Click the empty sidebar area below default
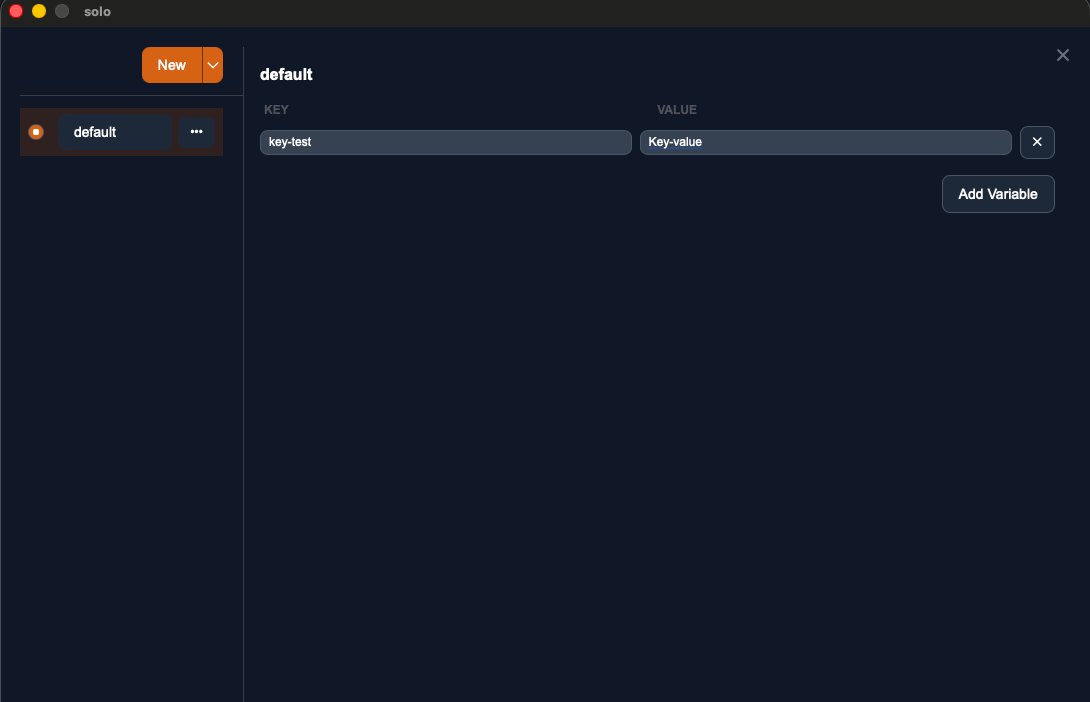 pos(120,400)
